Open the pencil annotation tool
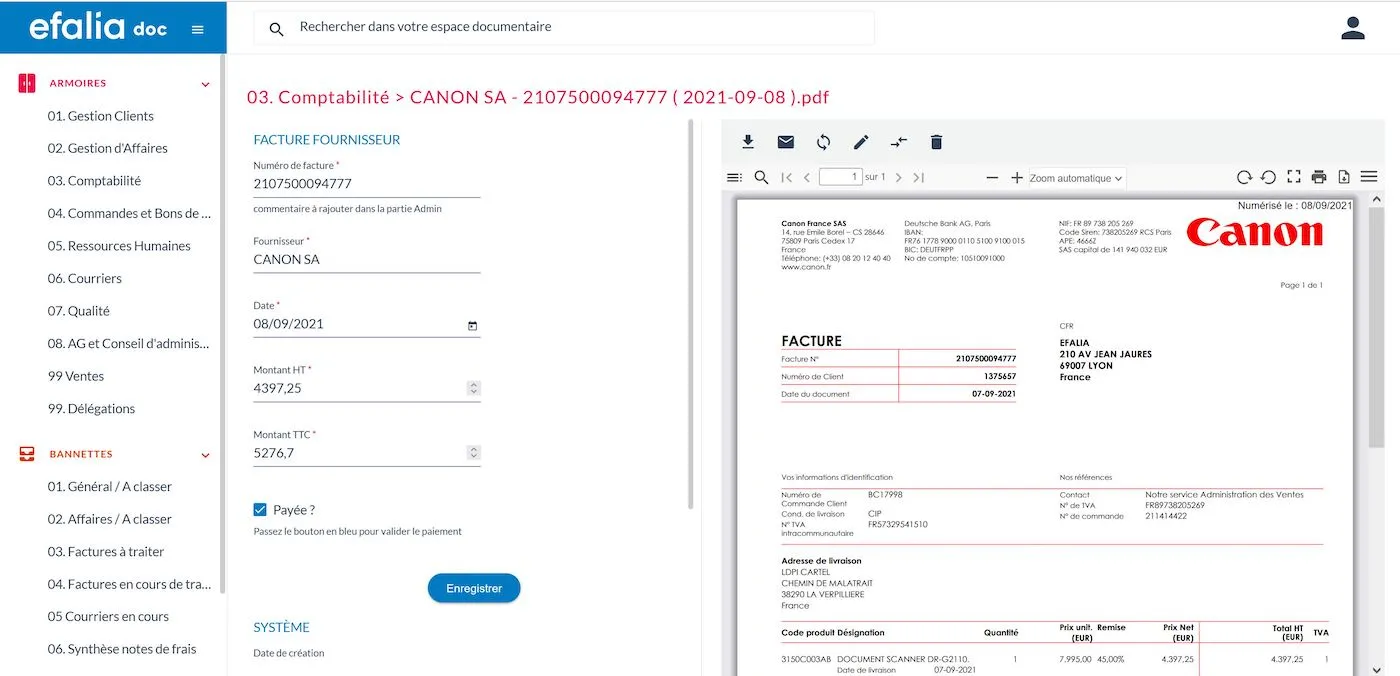 click(860, 142)
